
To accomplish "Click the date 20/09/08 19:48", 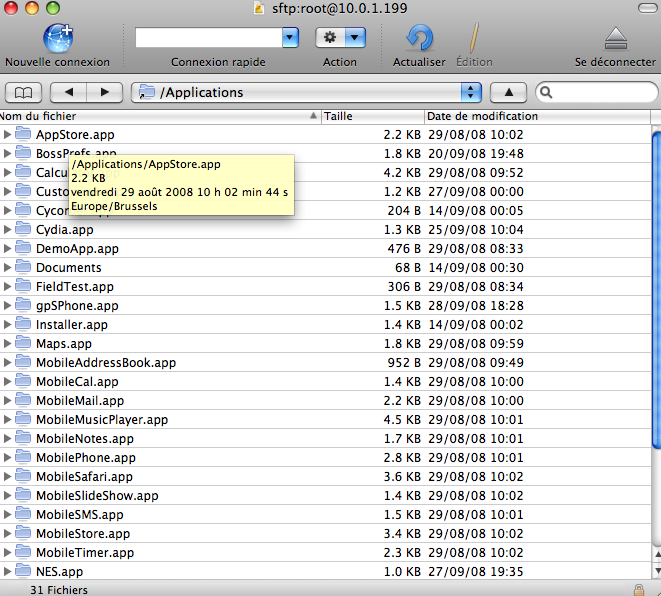I will [x=476, y=154].
